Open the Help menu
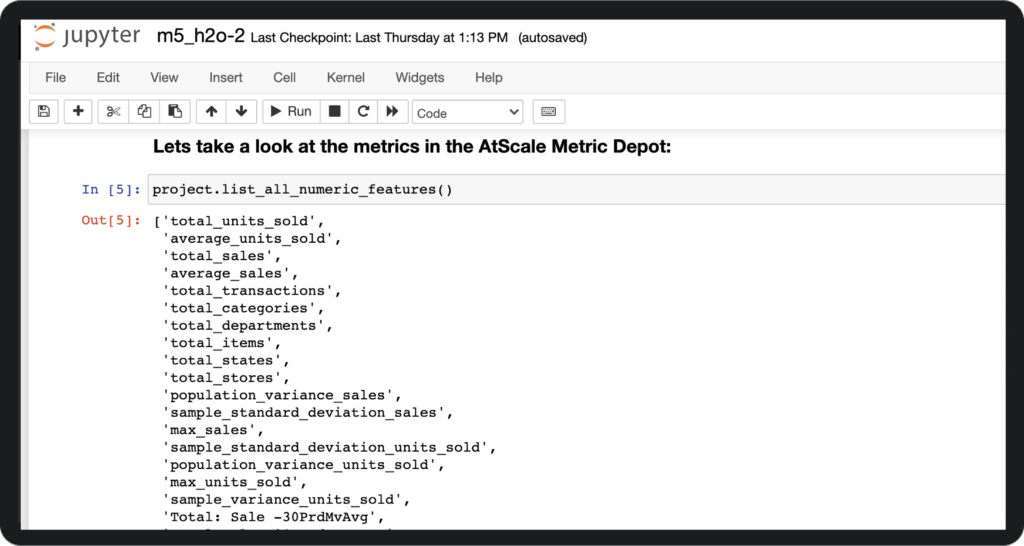 tap(488, 77)
